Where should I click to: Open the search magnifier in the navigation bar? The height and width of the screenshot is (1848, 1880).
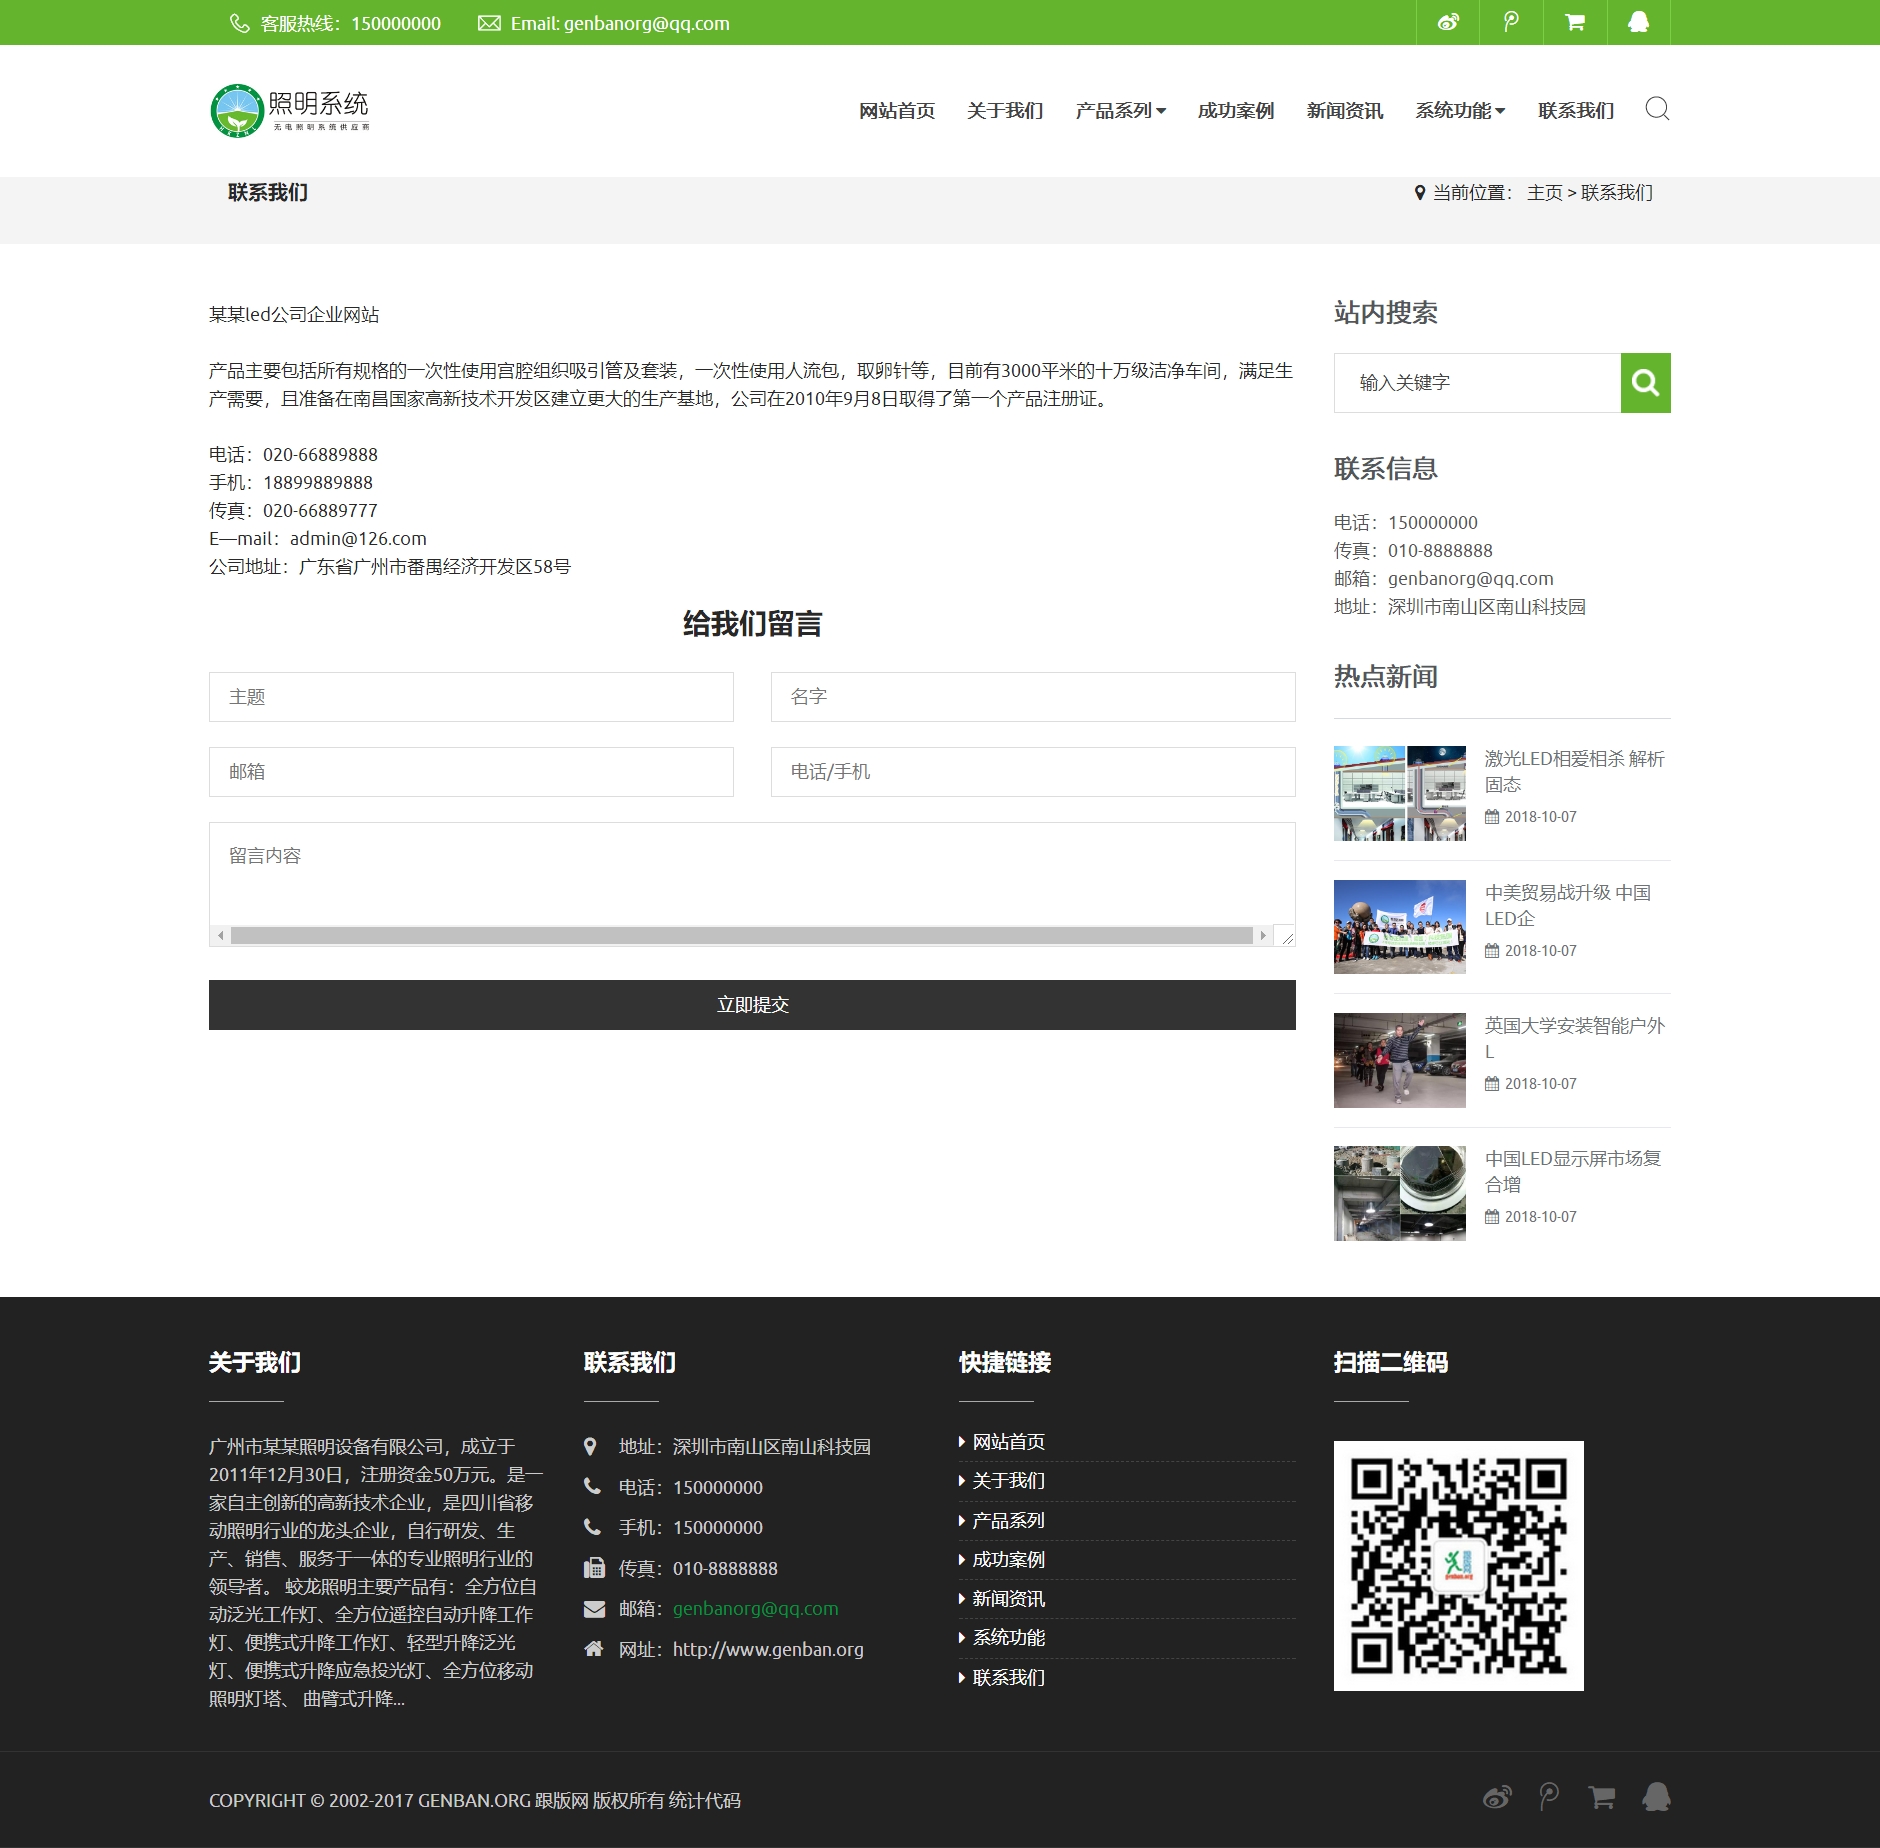click(x=1656, y=108)
